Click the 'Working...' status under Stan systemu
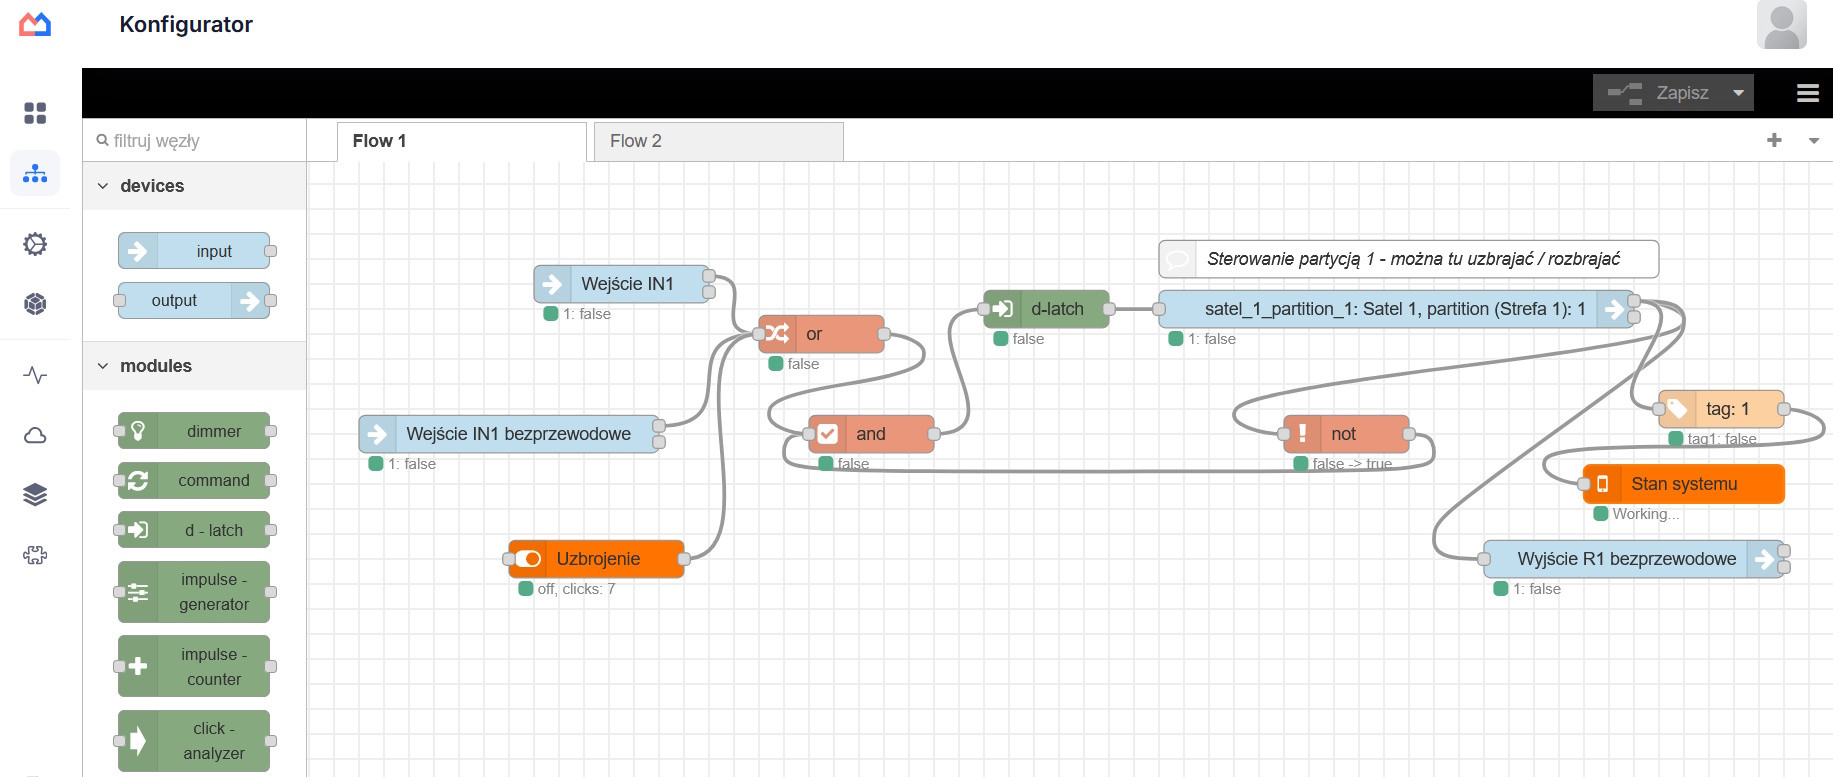 click(1645, 514)
